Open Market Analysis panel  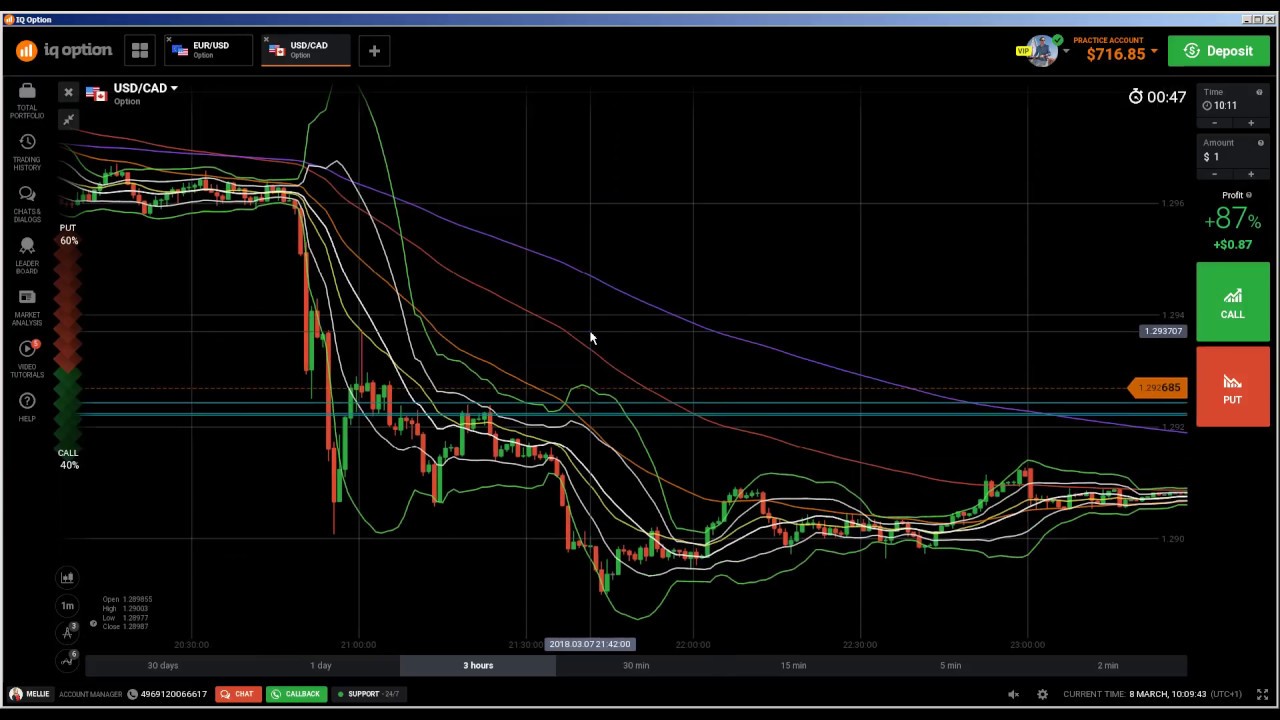27,307
